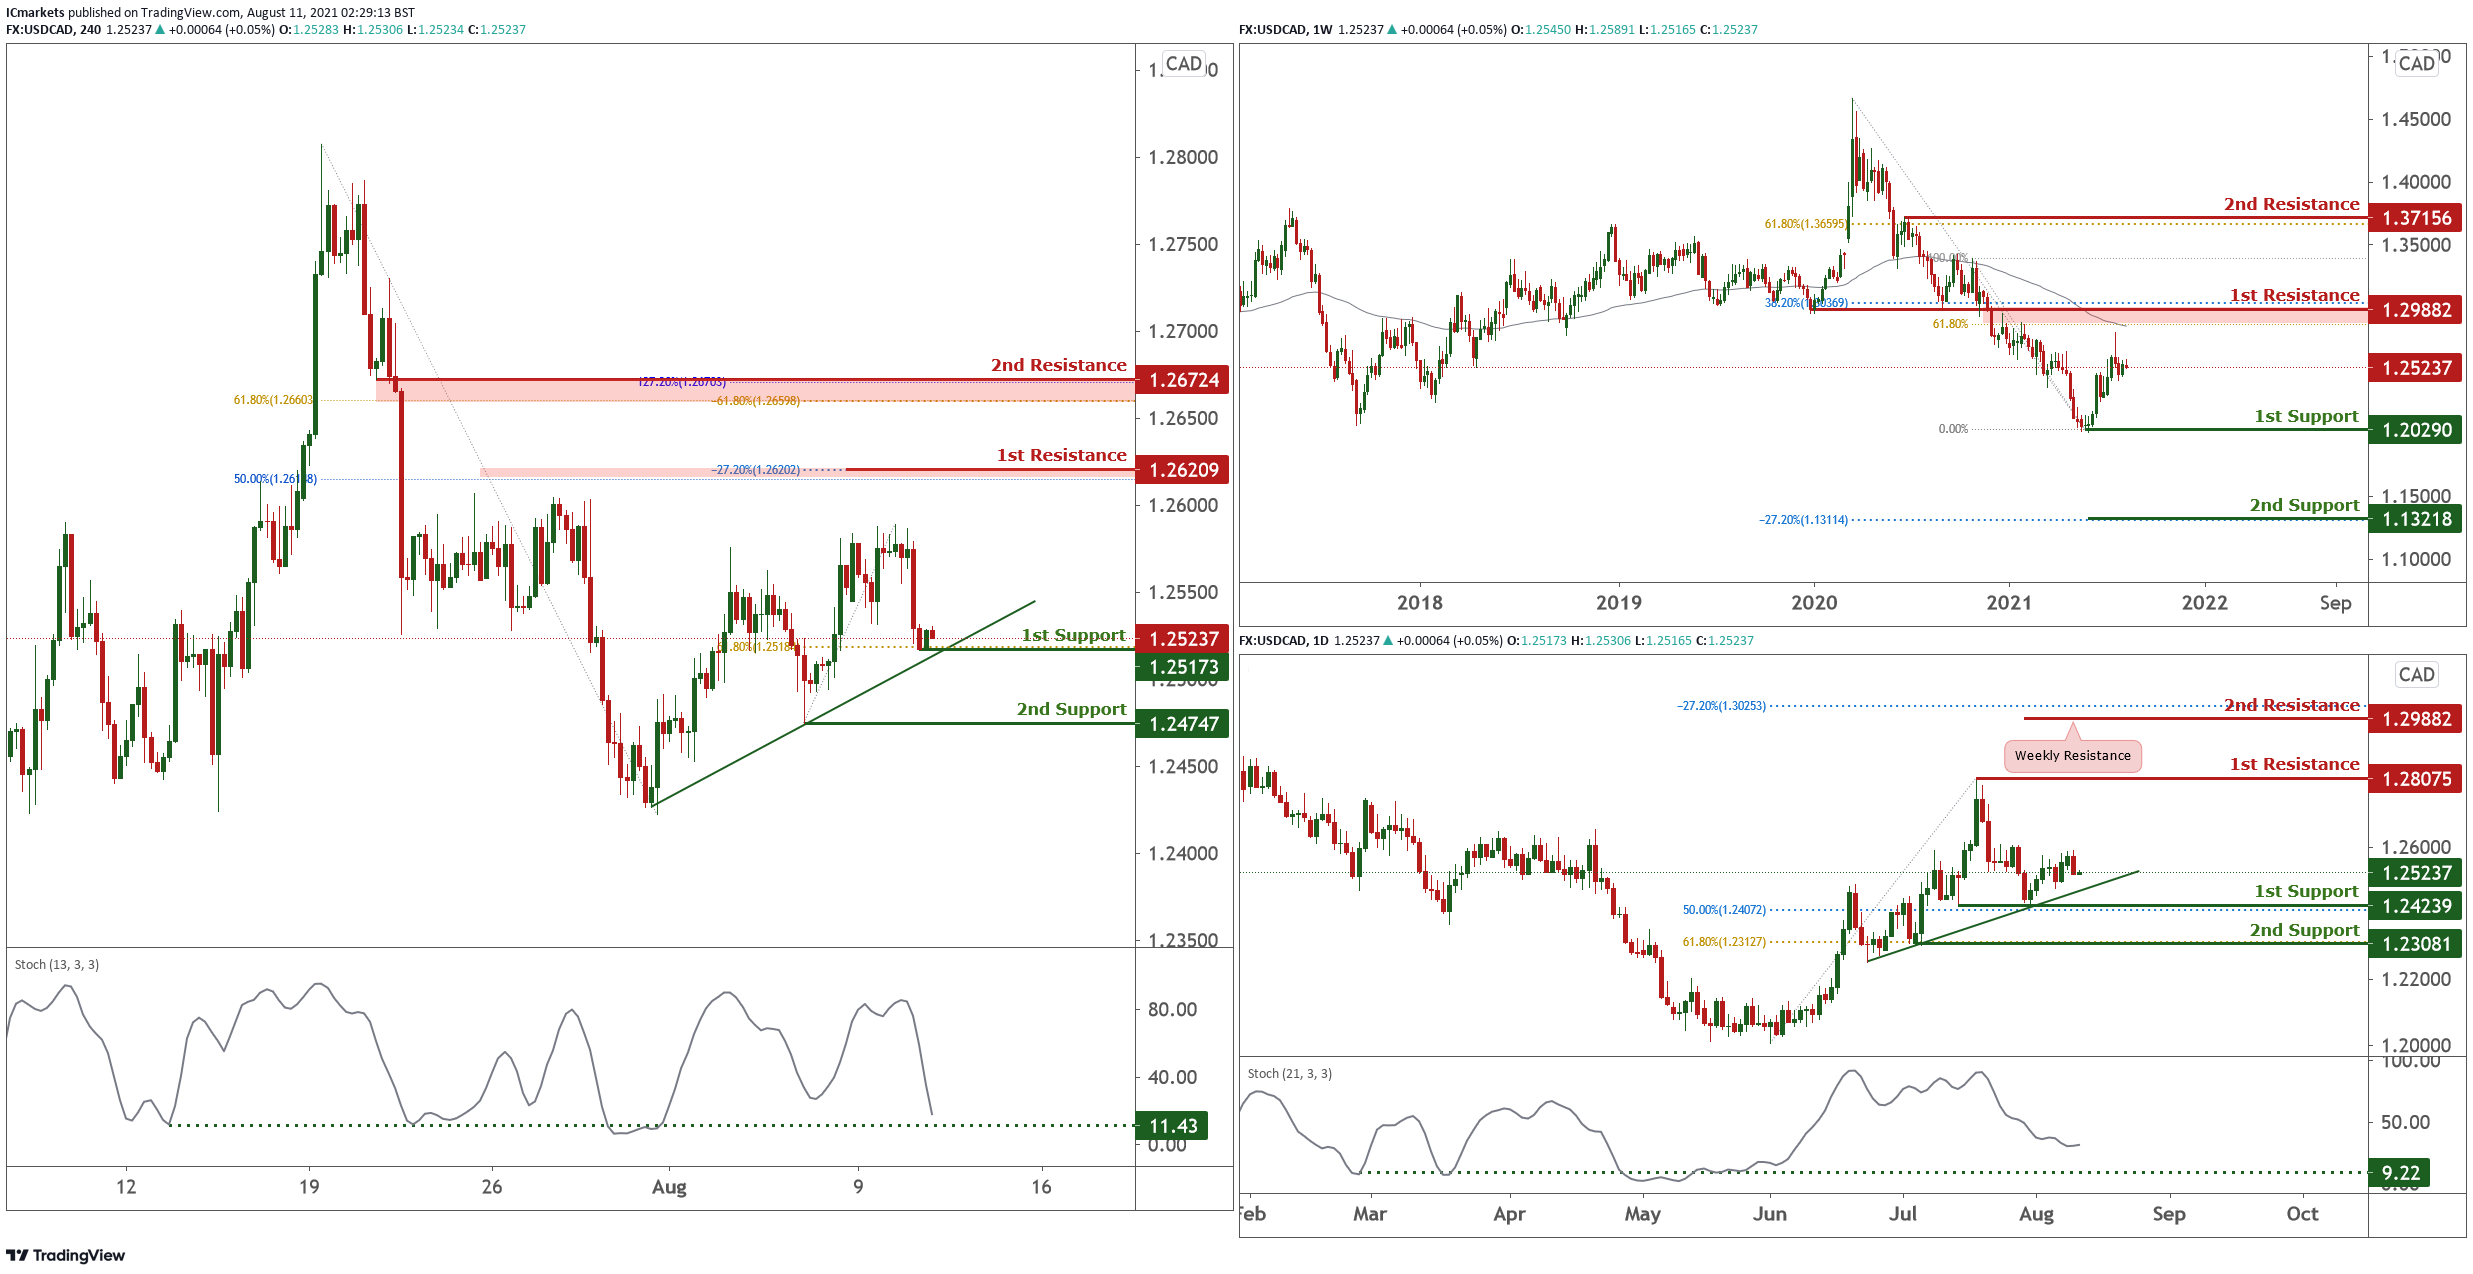Viewport: 2473px width, 1274px height.
Task: Click the 0.00% Fibonacci label on weekly chart
Action: tap(1953, 429)
